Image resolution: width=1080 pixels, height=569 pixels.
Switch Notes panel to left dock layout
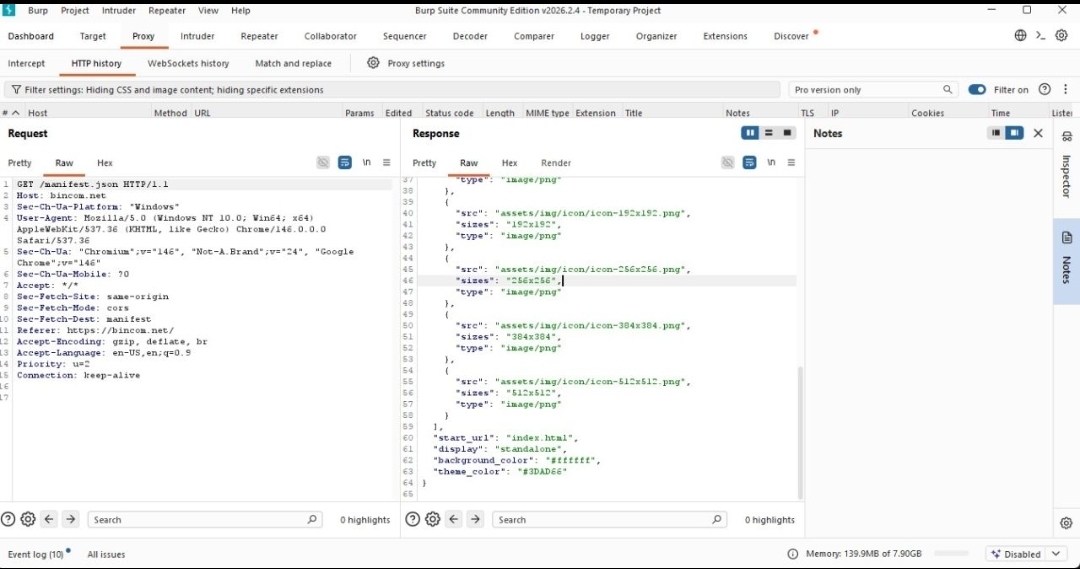(x=996, y=133)
